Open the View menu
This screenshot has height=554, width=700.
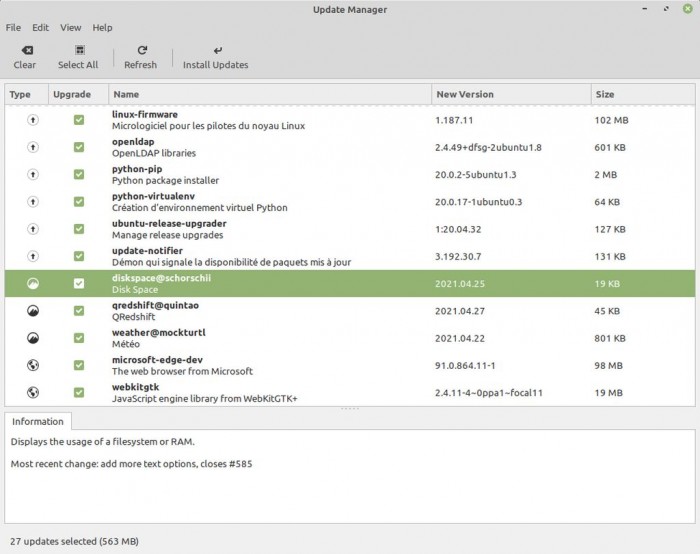coord(71,27)
